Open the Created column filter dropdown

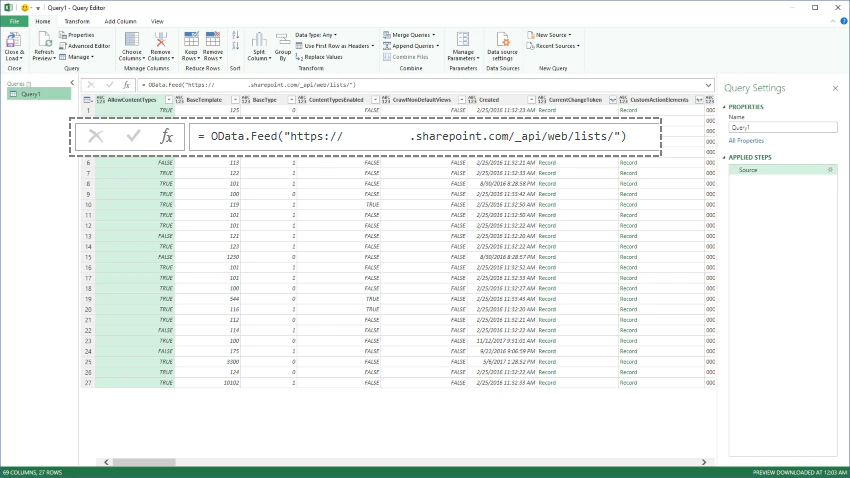tap(531, 100)
